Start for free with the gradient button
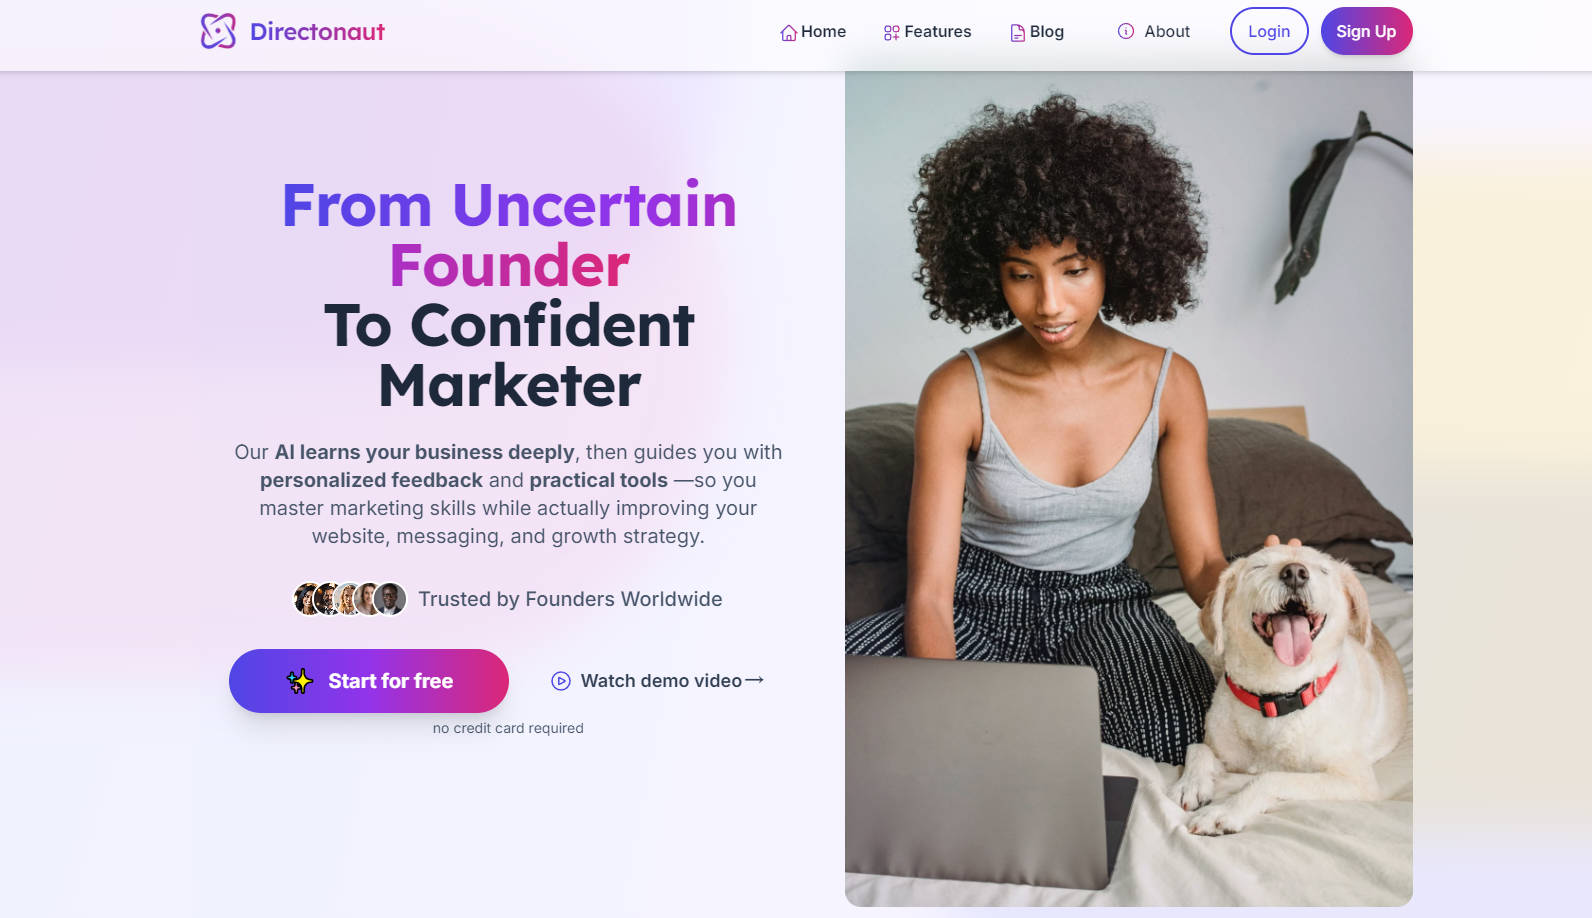Image resolution: width=1592 pixels, height=918 pixels. tap(369, 681)
